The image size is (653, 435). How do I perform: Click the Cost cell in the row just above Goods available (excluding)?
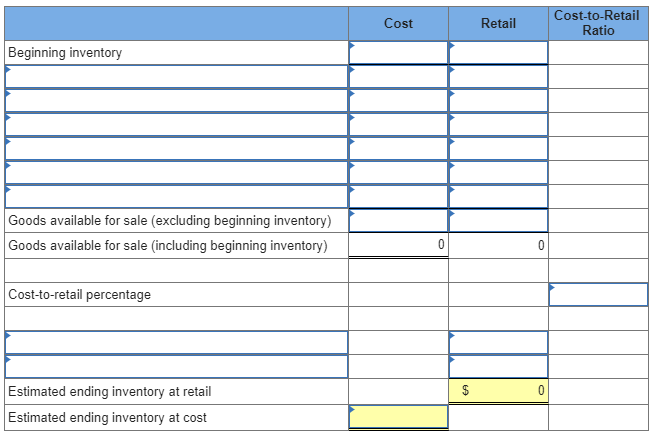point(398,196)
